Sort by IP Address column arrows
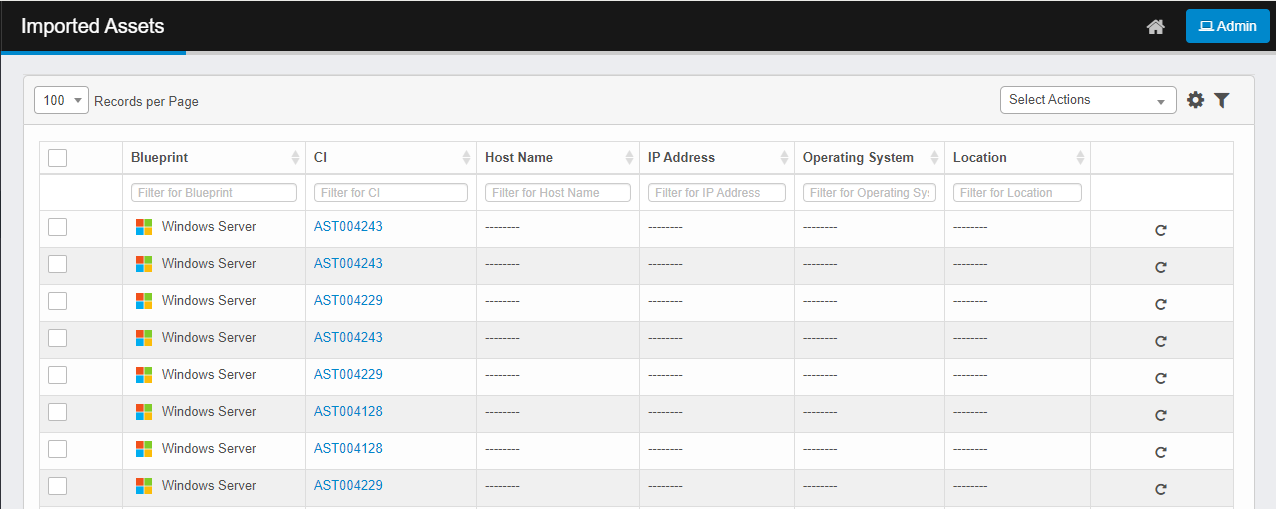The image size is (1276, 509). tap(784, 158)
